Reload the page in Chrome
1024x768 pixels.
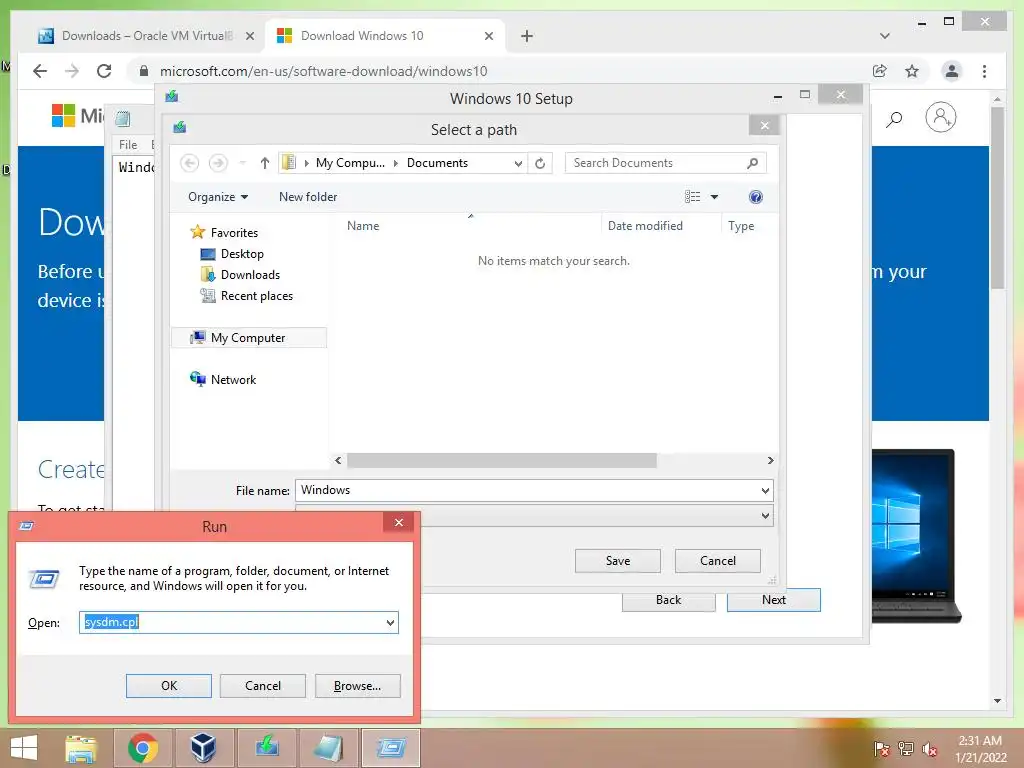(x=104, y=71)
